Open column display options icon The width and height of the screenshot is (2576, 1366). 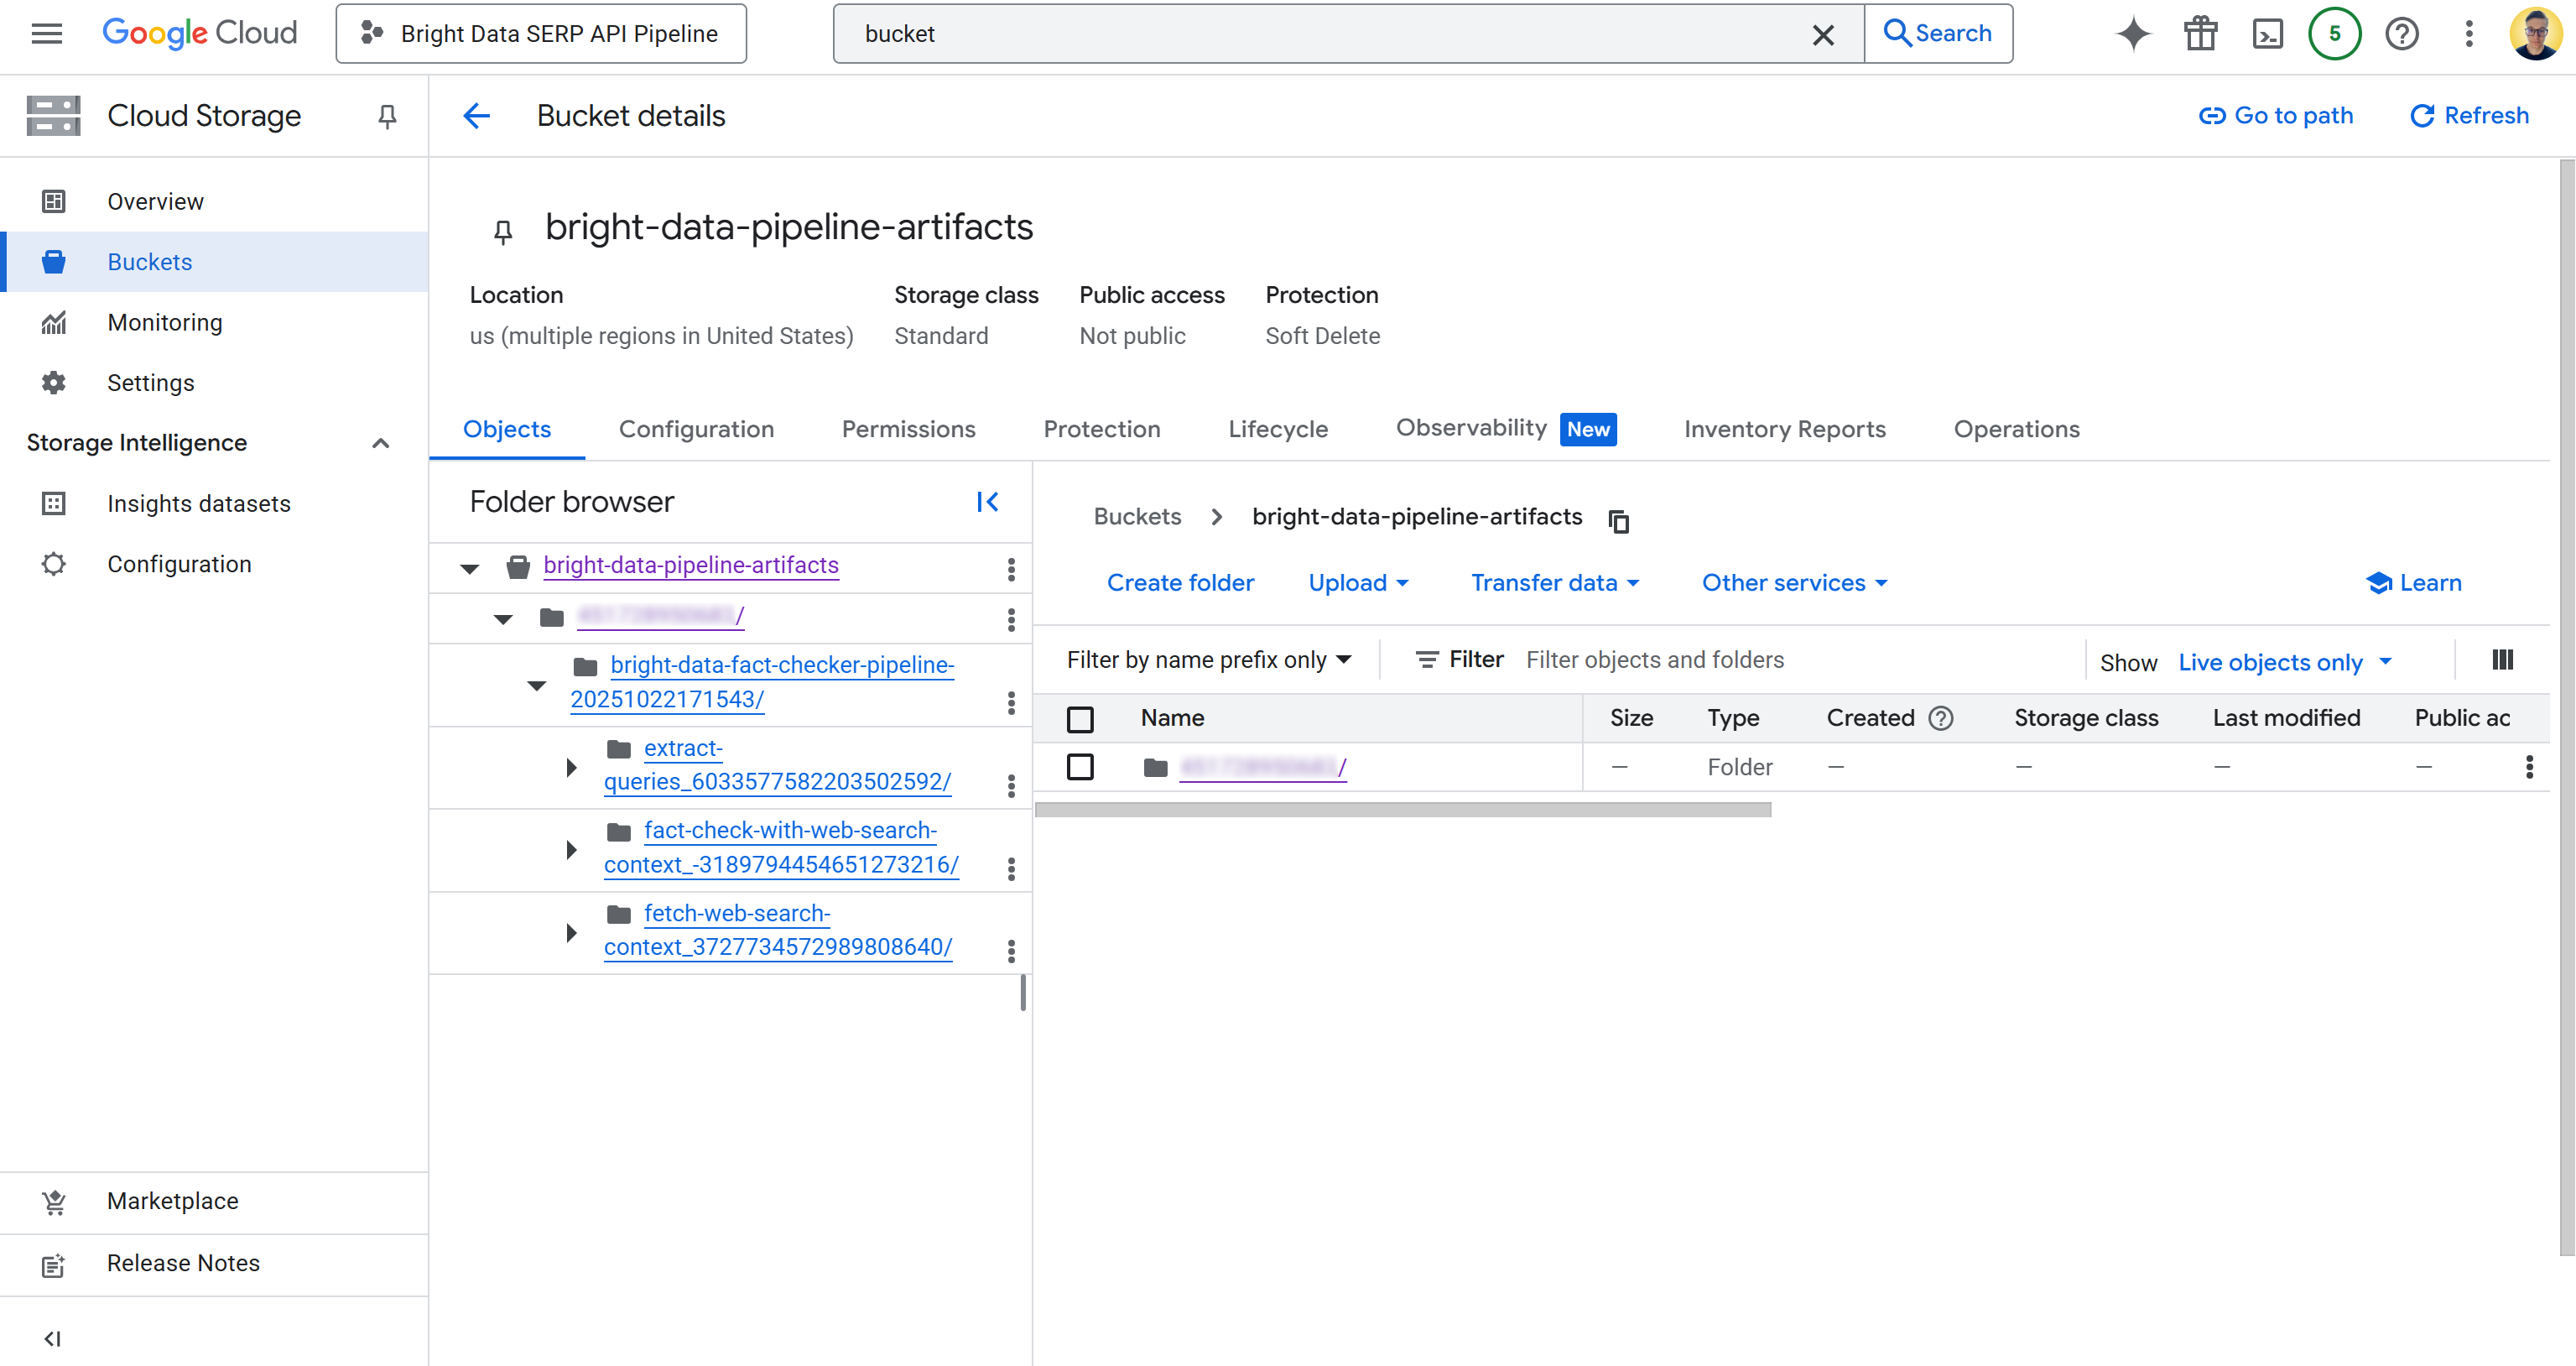coord(2502,660)
